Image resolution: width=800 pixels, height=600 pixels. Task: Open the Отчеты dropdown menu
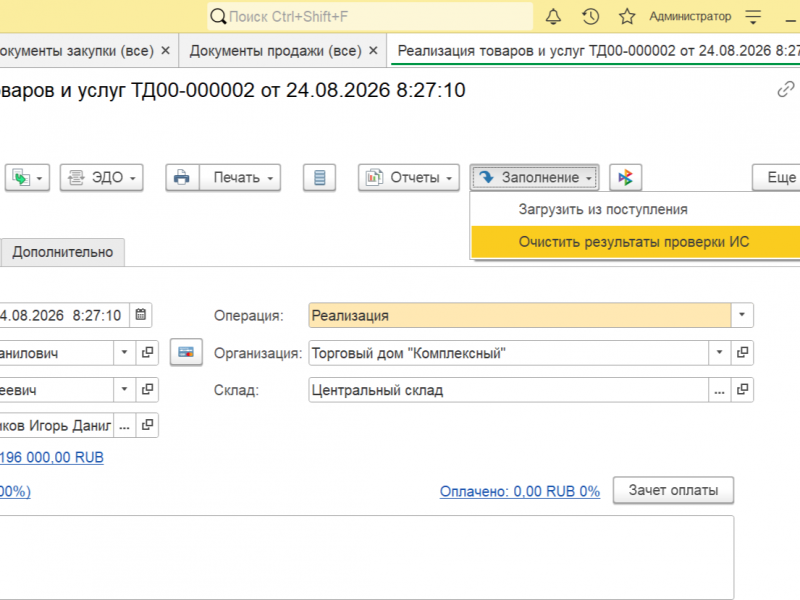pos(409,178)
